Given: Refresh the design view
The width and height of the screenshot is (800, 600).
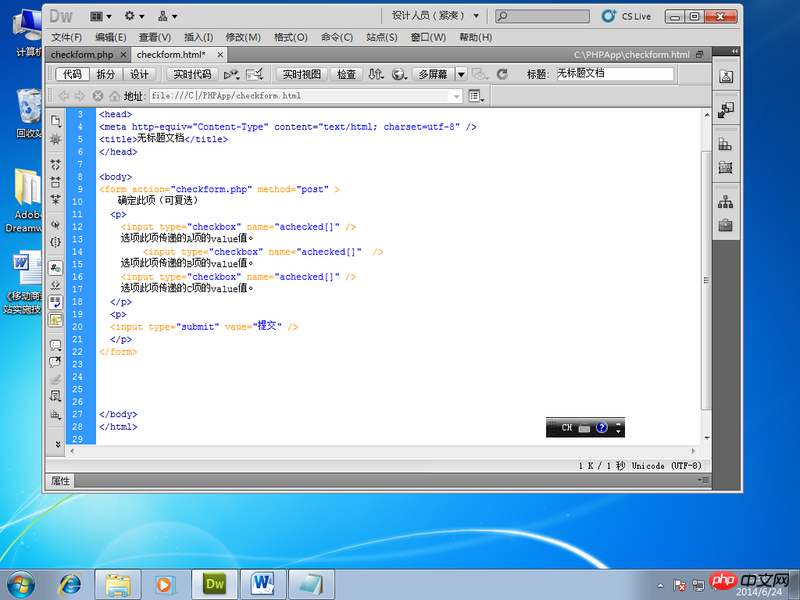Looking at the screenshot, I should (x=502, y=74).
